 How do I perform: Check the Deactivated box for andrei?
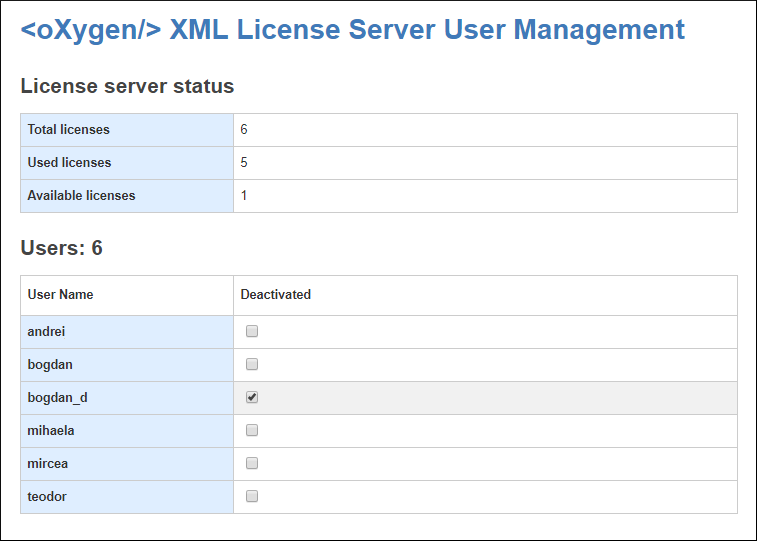coord(252,331)
